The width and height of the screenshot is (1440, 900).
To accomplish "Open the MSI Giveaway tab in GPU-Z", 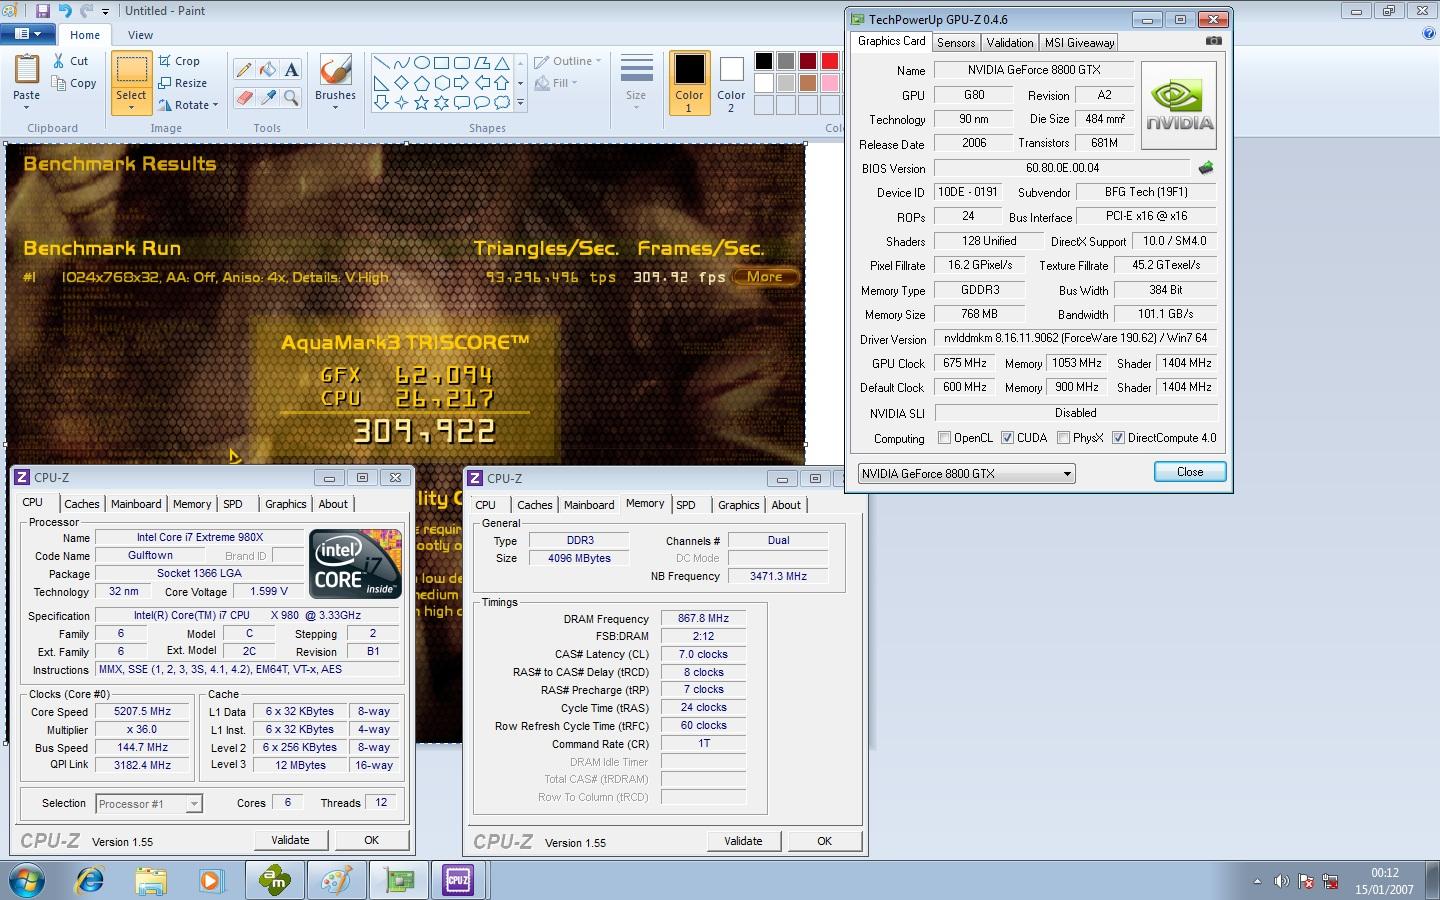I will coord(1079,43).
